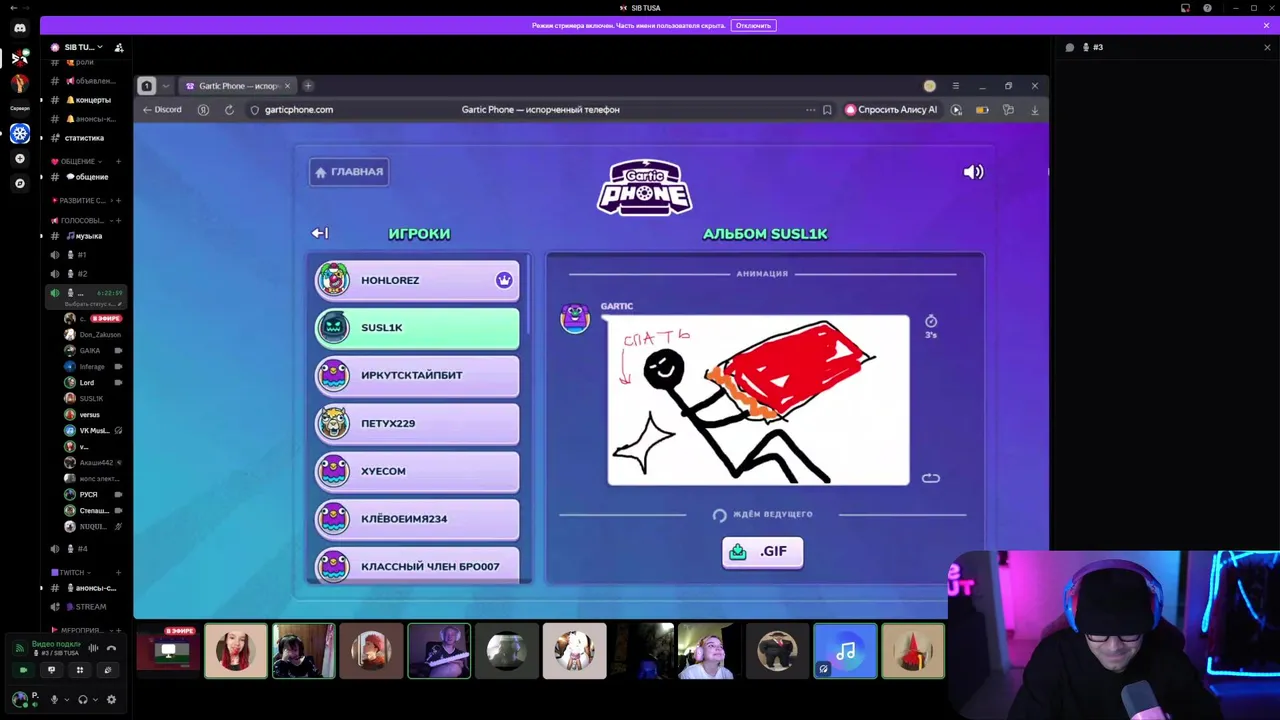Viewport: 1280px width, 720px height.
Task: Click the invite people icon
Action: point(119,47)
